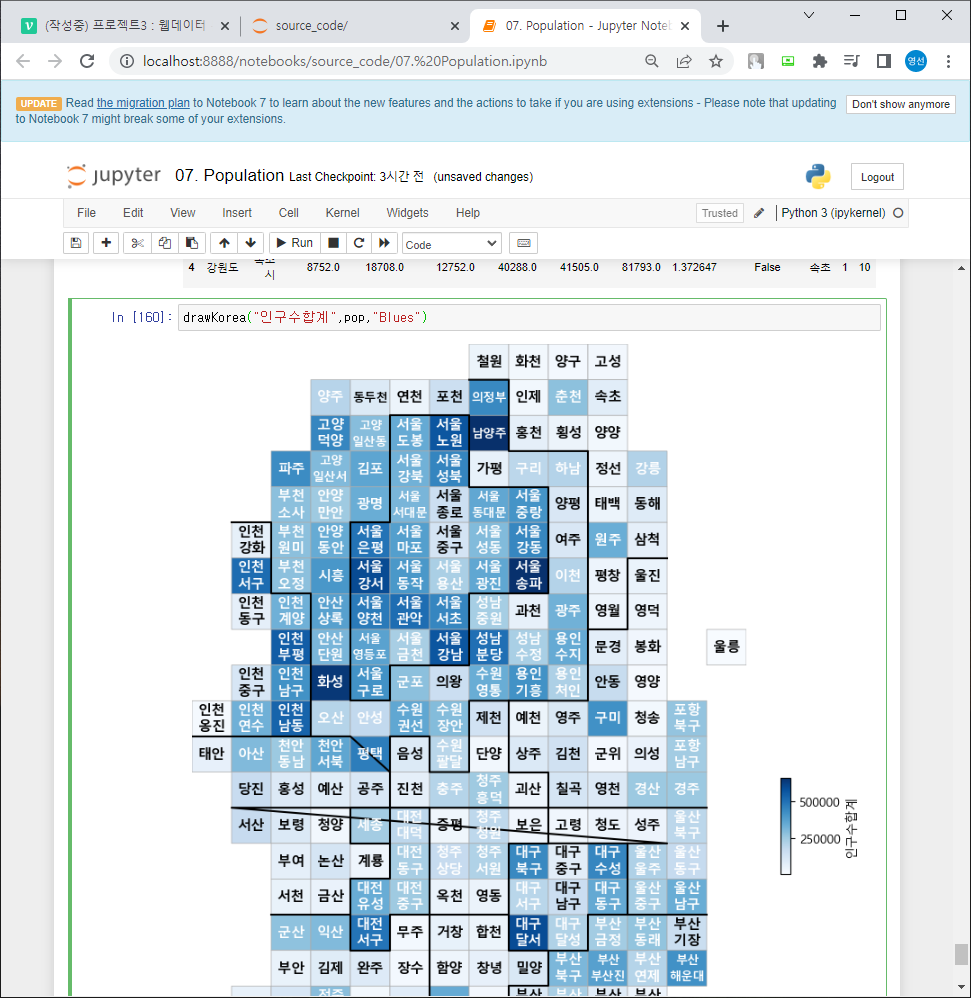Restart the kernel icon
The height and width of the screenshot is (998, 971).
tap(359, 243)
